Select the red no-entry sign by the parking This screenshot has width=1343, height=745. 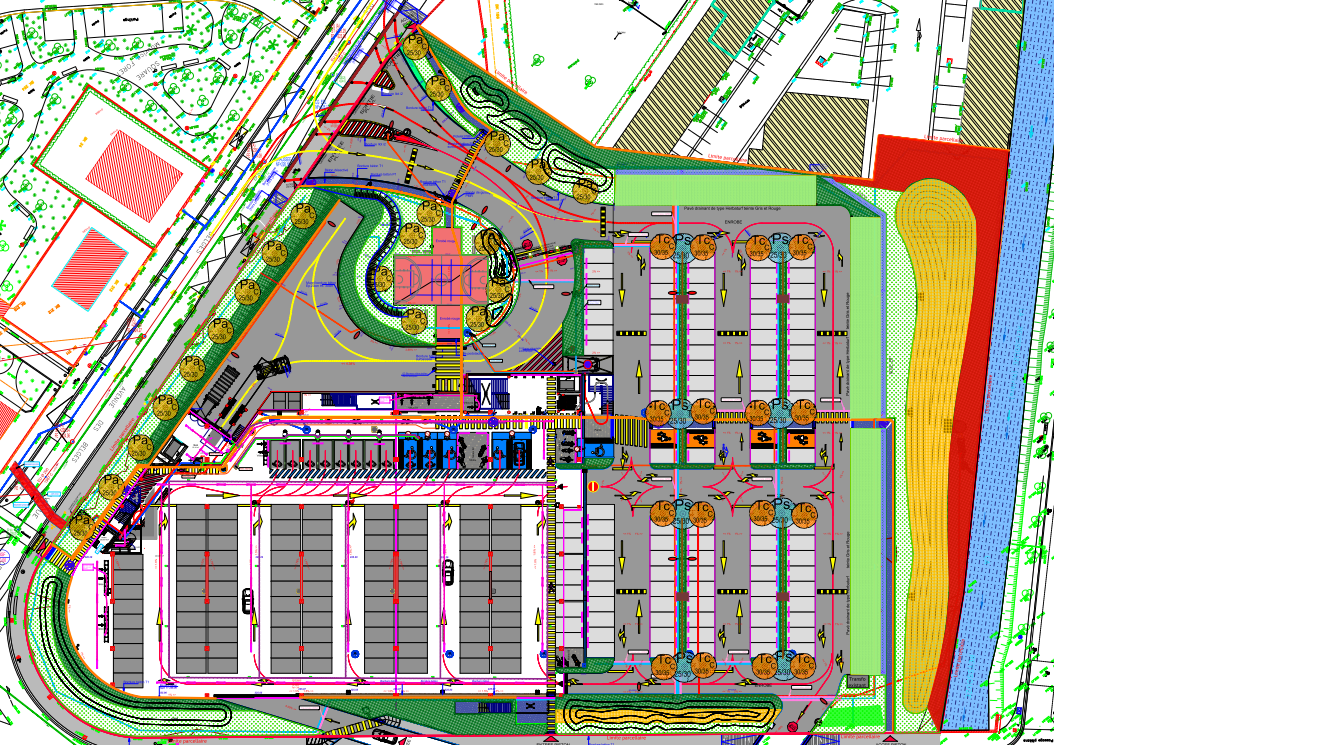[592, 487]
